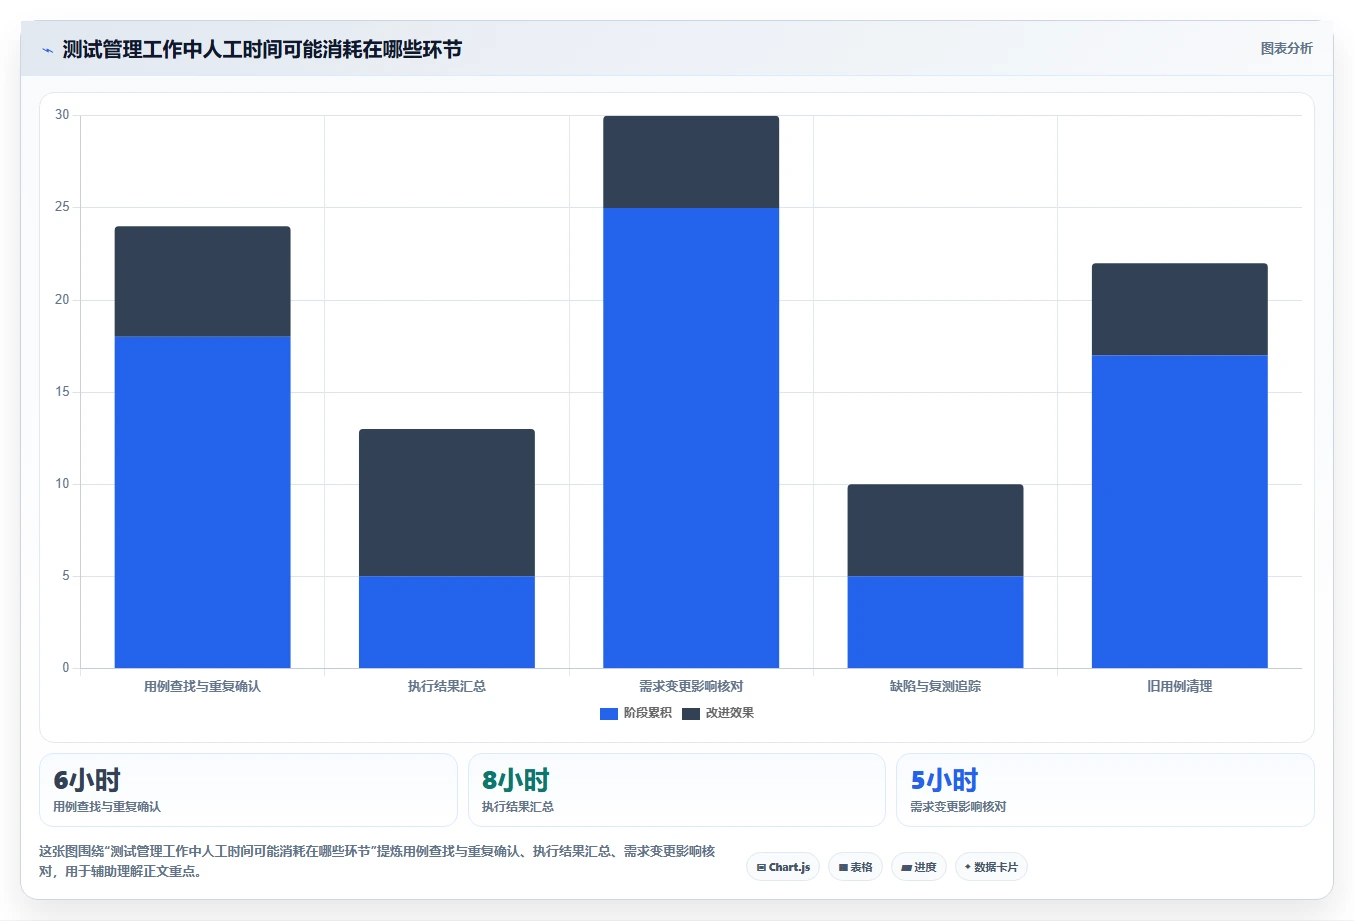Select the 数据卡片 tag chip
1354x921 pixels.
[x=991, y=867]
